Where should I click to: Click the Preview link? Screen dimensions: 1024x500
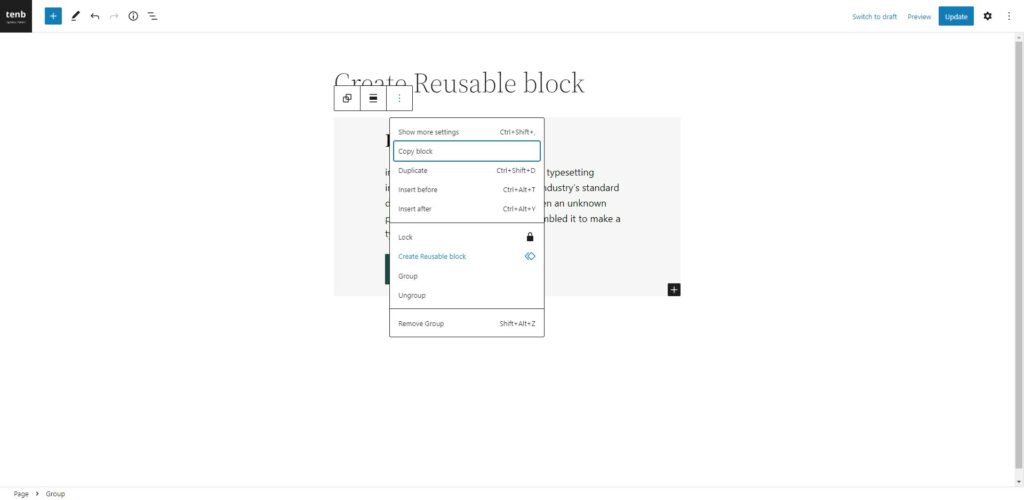[919, 16]
